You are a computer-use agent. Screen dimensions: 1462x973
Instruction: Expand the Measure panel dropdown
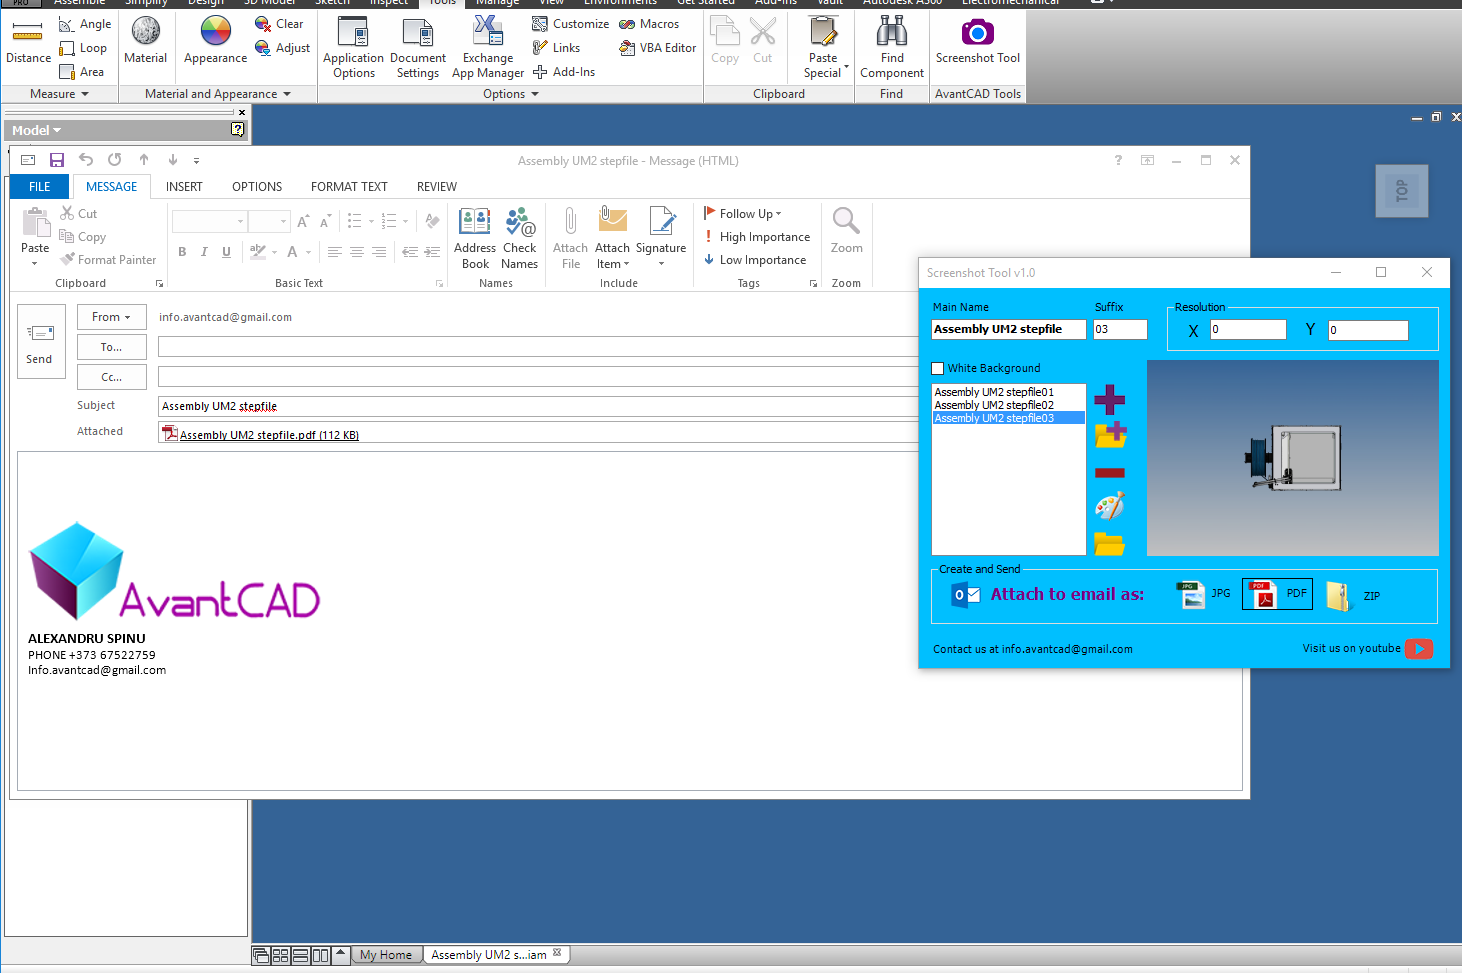59,94
